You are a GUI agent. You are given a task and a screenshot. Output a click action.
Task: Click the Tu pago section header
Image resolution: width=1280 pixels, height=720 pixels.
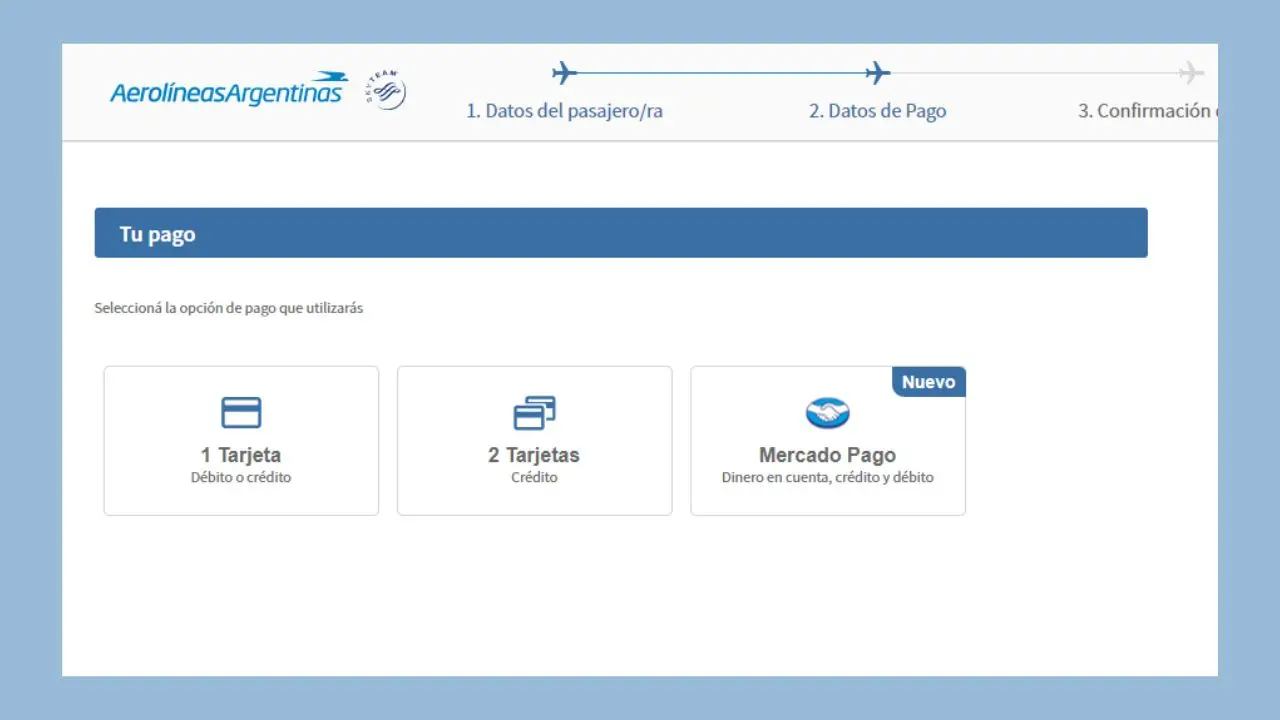pos(621,233)
